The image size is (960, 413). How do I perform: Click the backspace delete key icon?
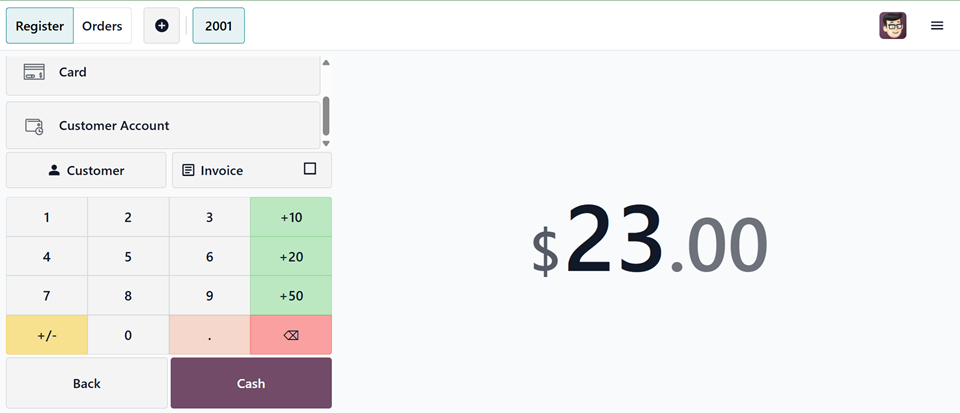(291, 335)
